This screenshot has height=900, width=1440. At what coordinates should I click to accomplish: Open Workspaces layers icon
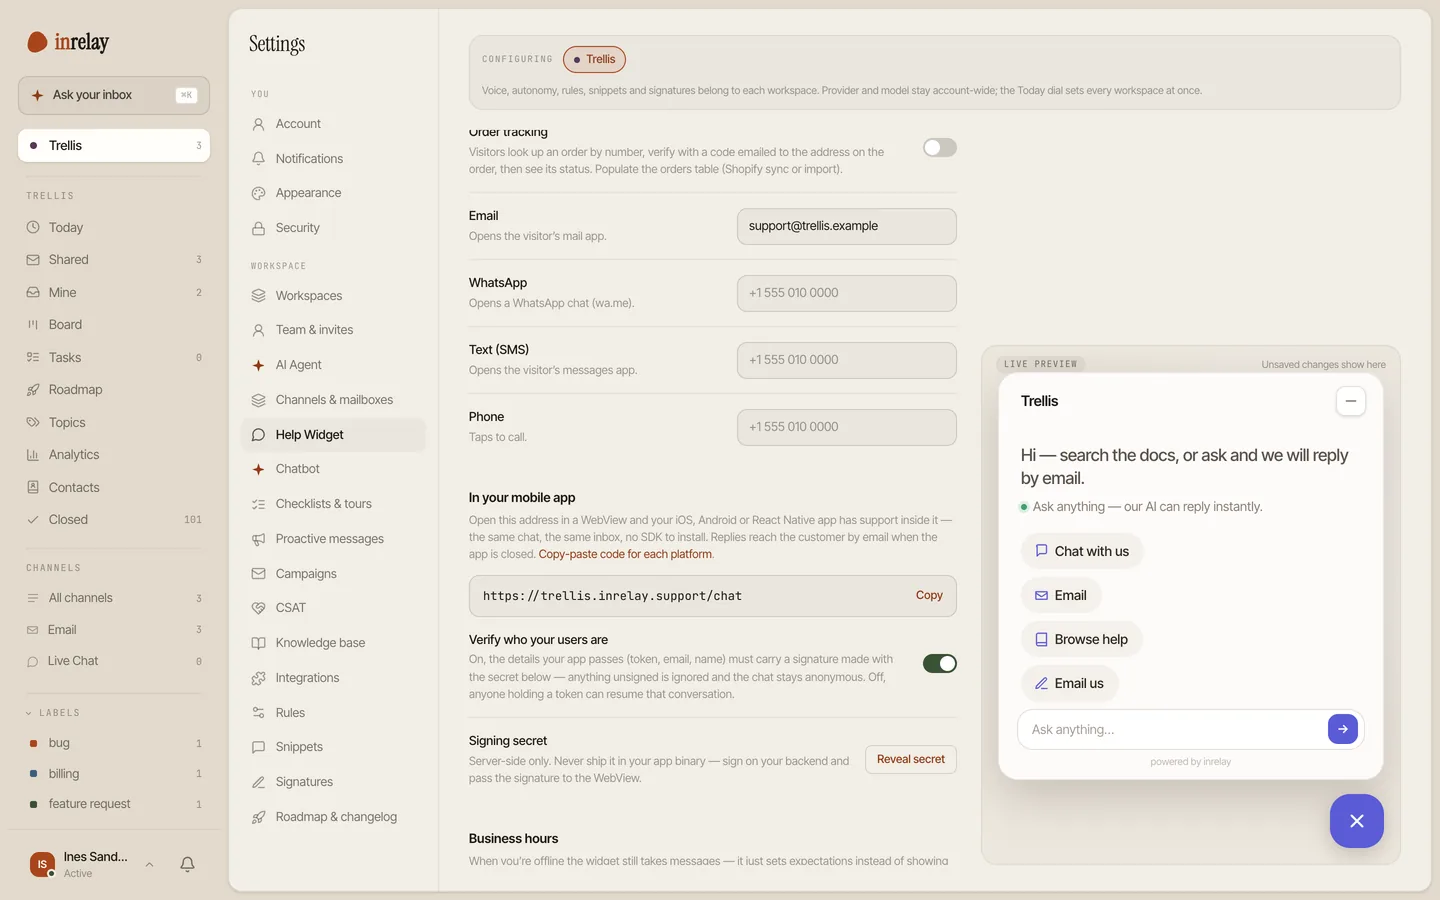tap(258, 296)
